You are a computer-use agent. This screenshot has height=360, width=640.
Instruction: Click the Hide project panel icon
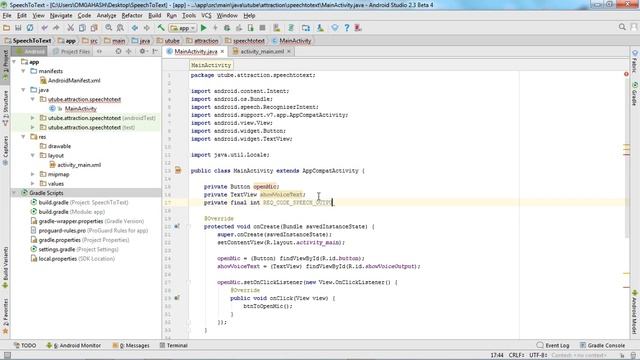click(155, 51)
